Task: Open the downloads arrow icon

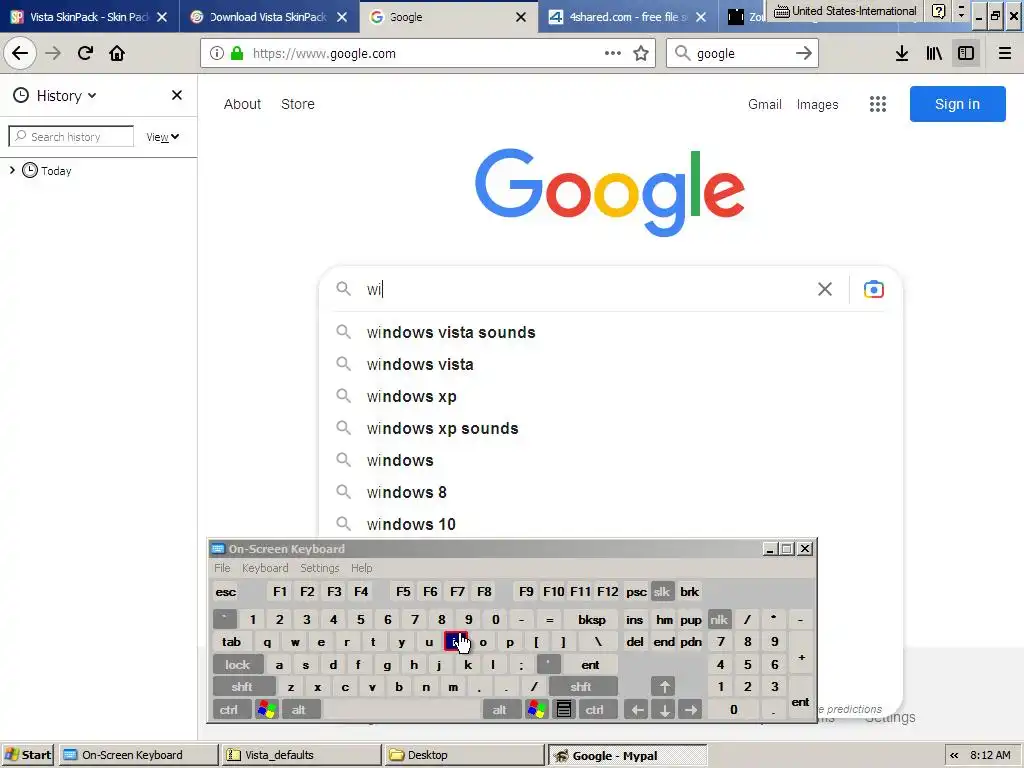Action: tap(901, 54)
